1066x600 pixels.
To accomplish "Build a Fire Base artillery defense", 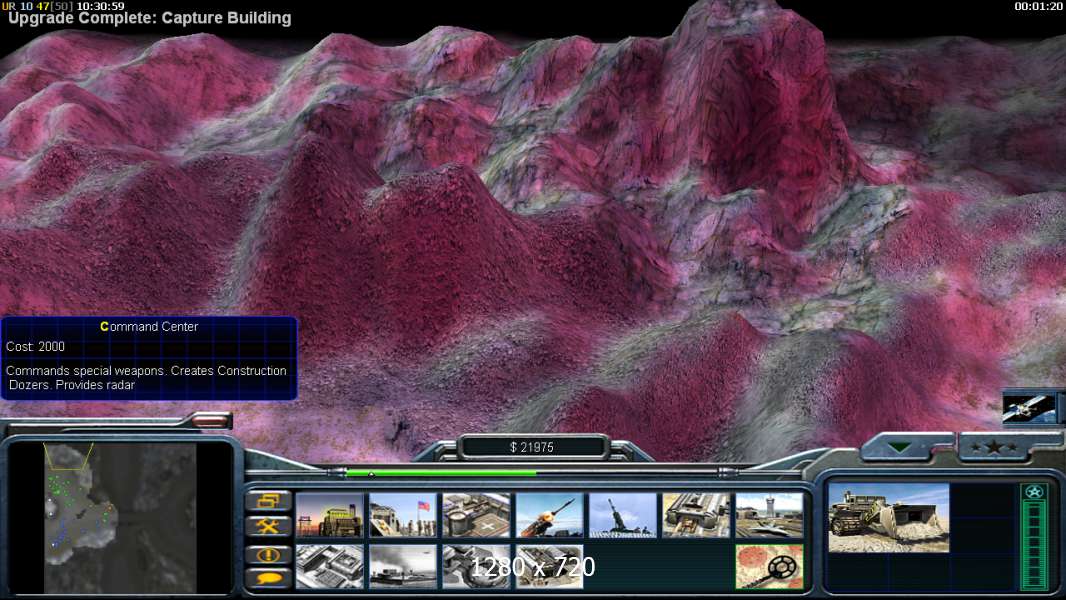I will point(623,515).
